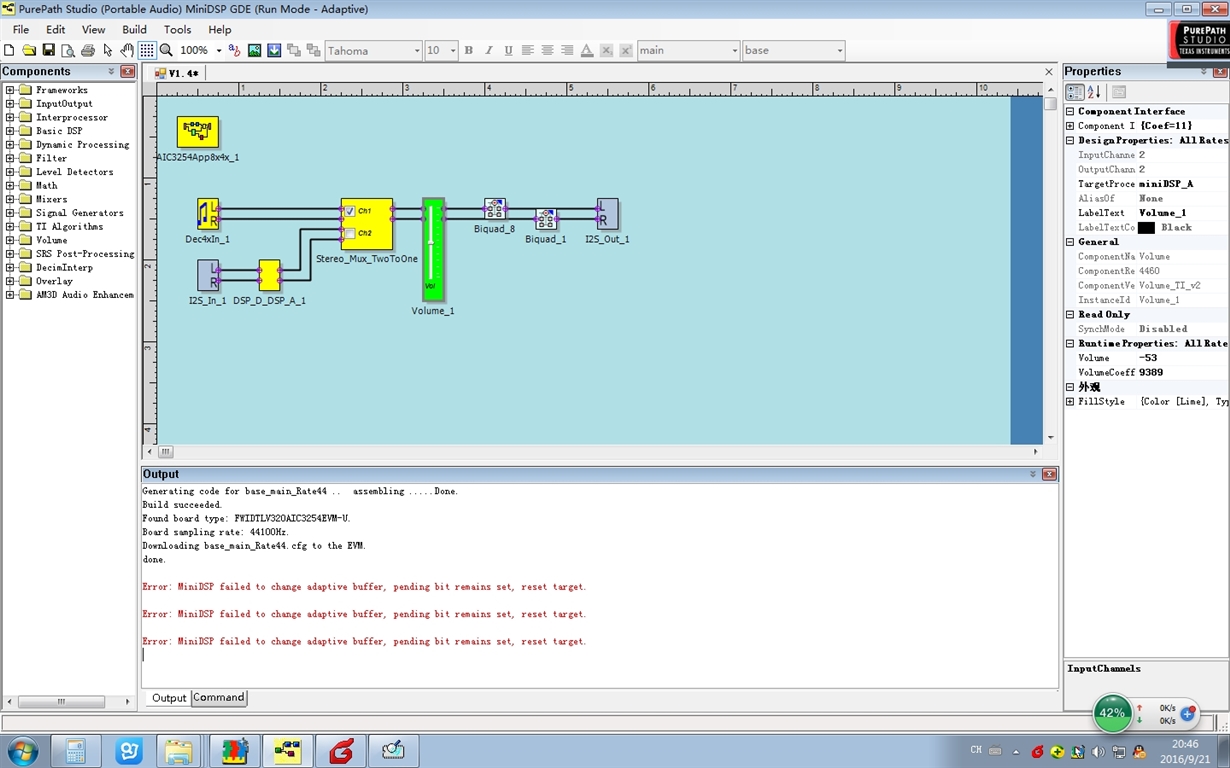This screenshot has width=1230, height=768.
Task: Click the categorized sort button in Properties
Action: (x=1076, y=92)
